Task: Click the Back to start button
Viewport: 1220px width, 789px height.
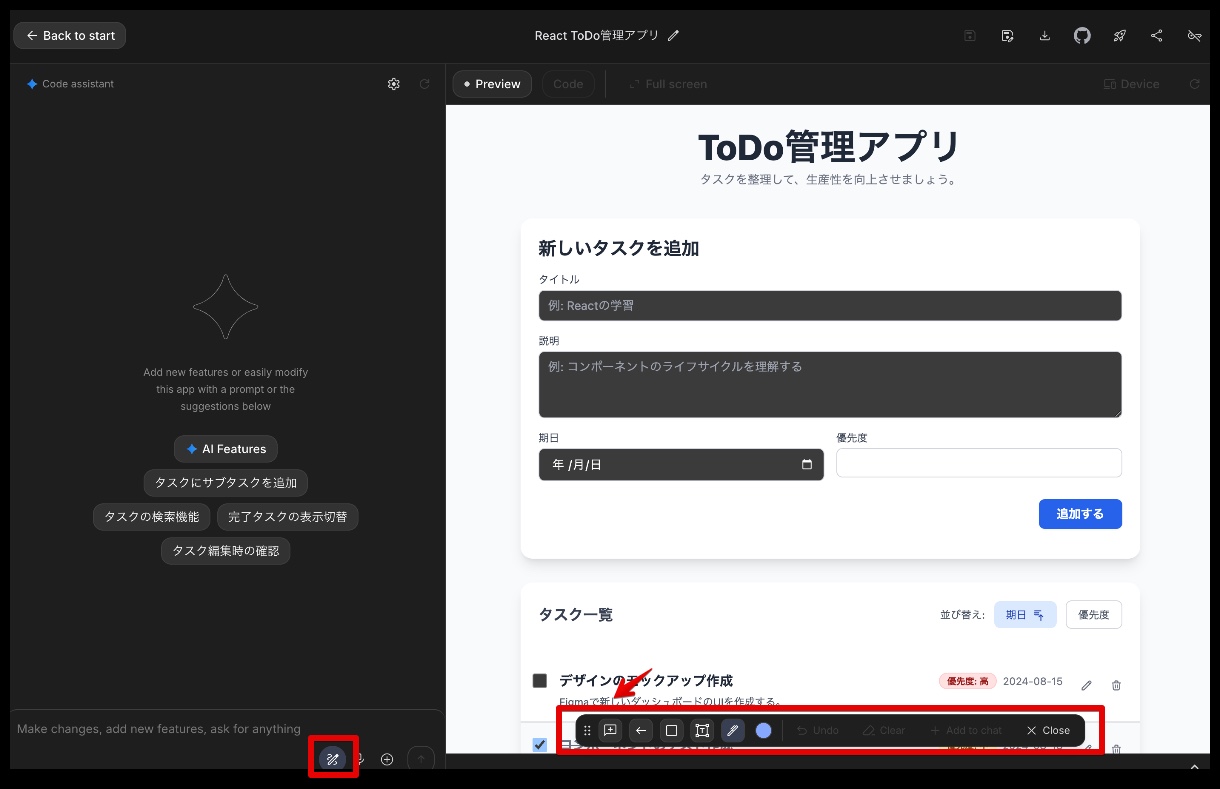Action: [x=70, y=36]
